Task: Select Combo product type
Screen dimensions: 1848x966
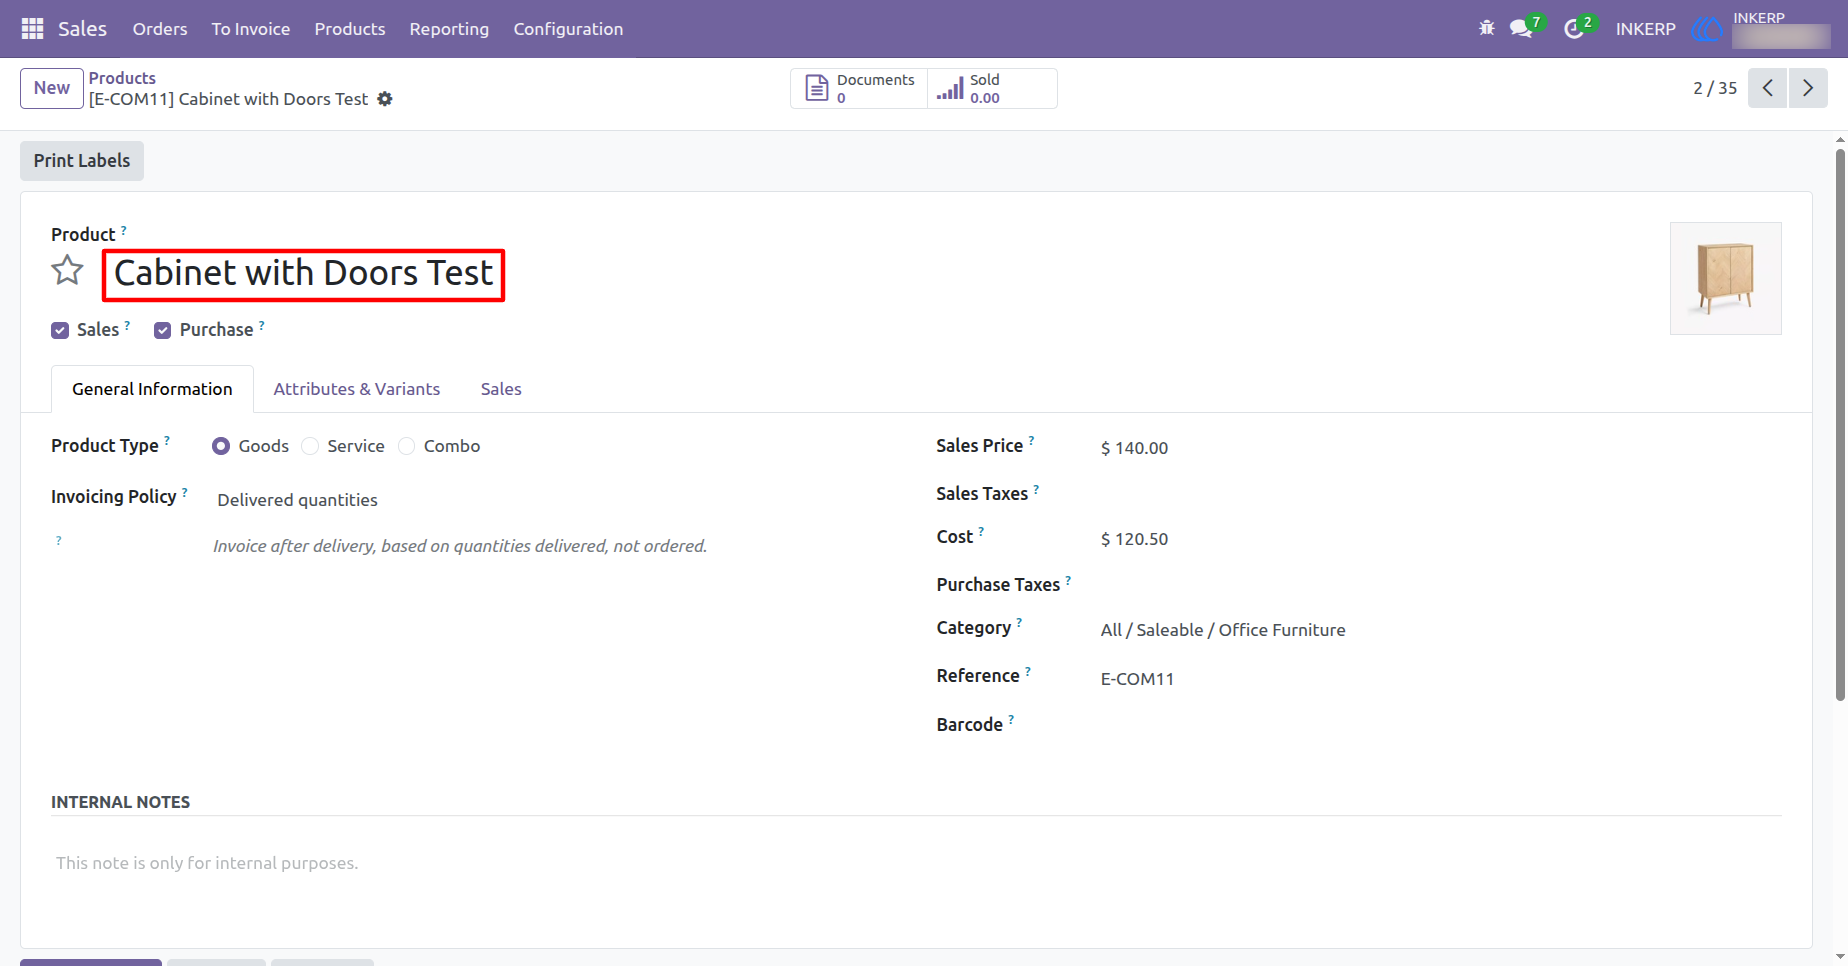Action: (x=406, y=446)
